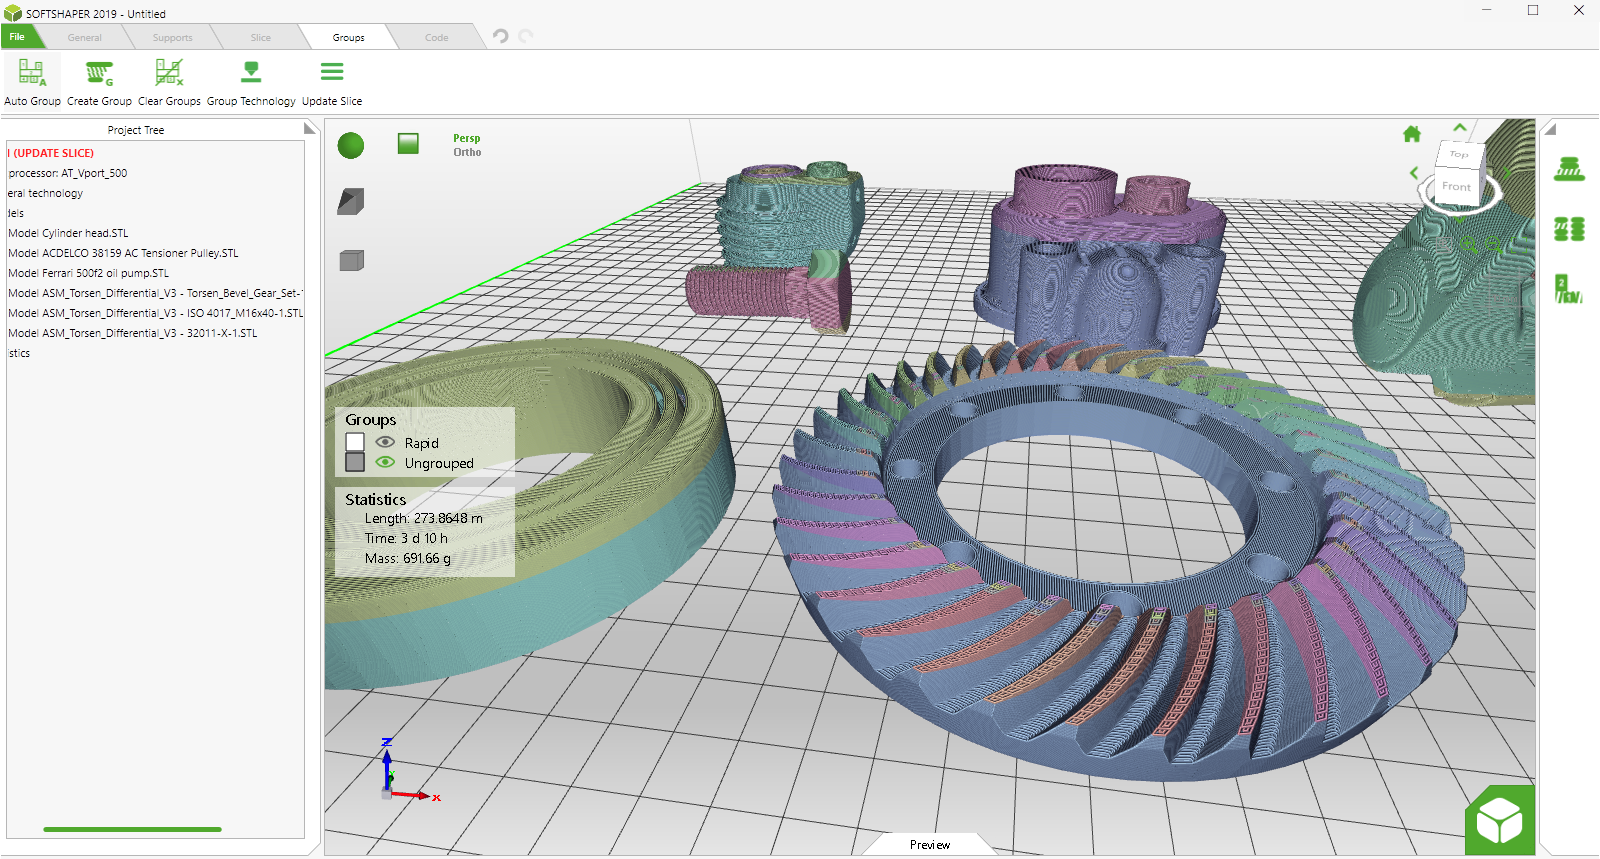The width and height of the screenshot is (1600, 859).
Task: Select the green flat square view mode
Action: (408, 144)
